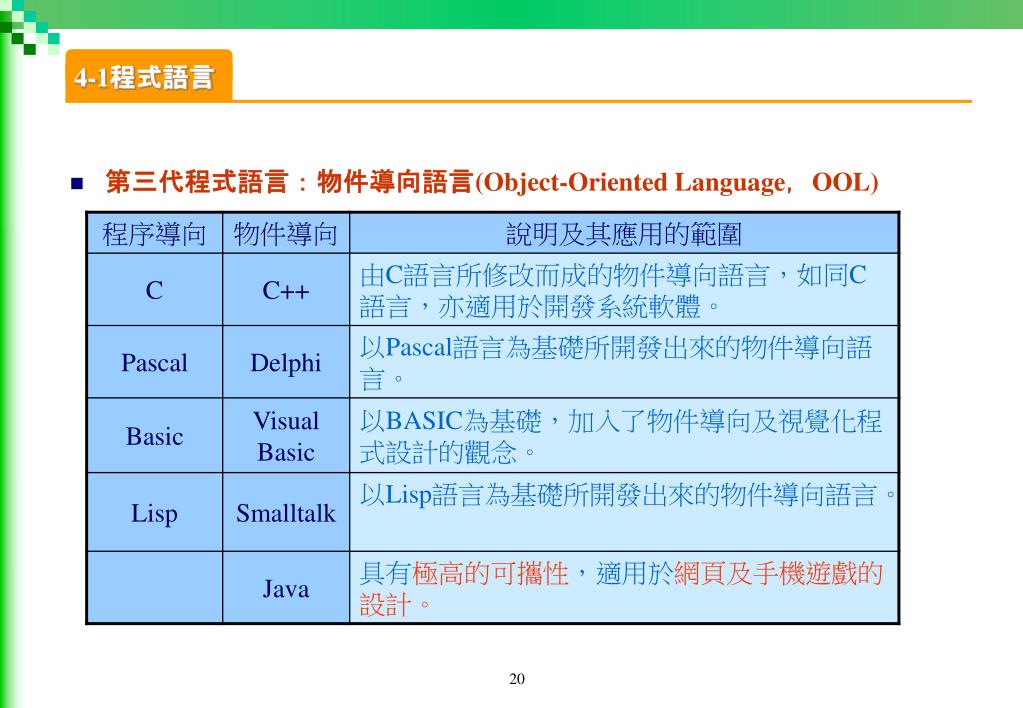Select the Basic cell in 程序導向 column

[x=154, y=436]
